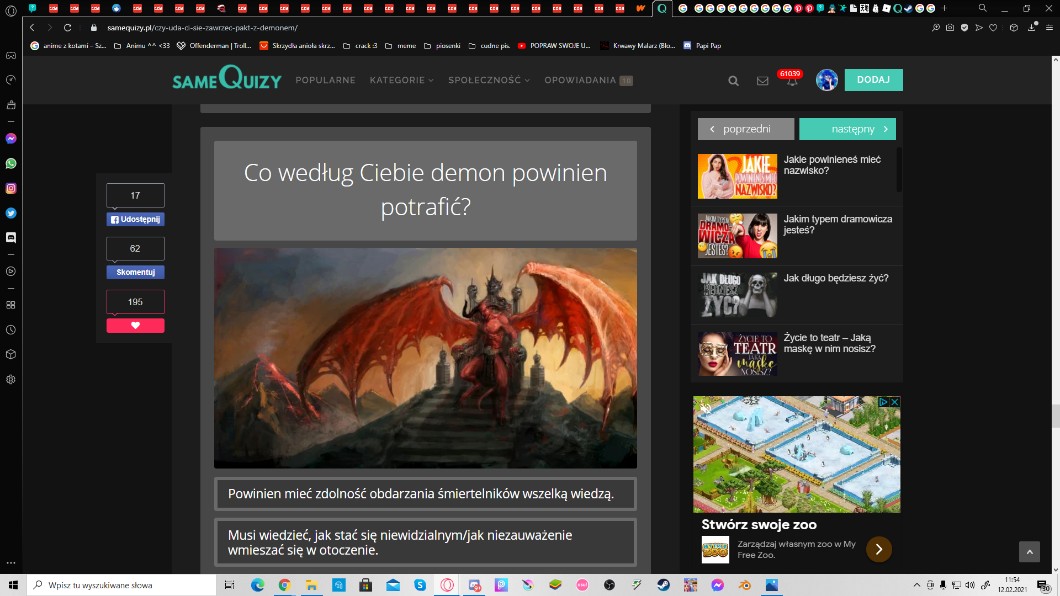Expand the Społeczność dropdown menu
Image resolution: width=1060 pixels, height=596 pixels.
pos(489,80)
